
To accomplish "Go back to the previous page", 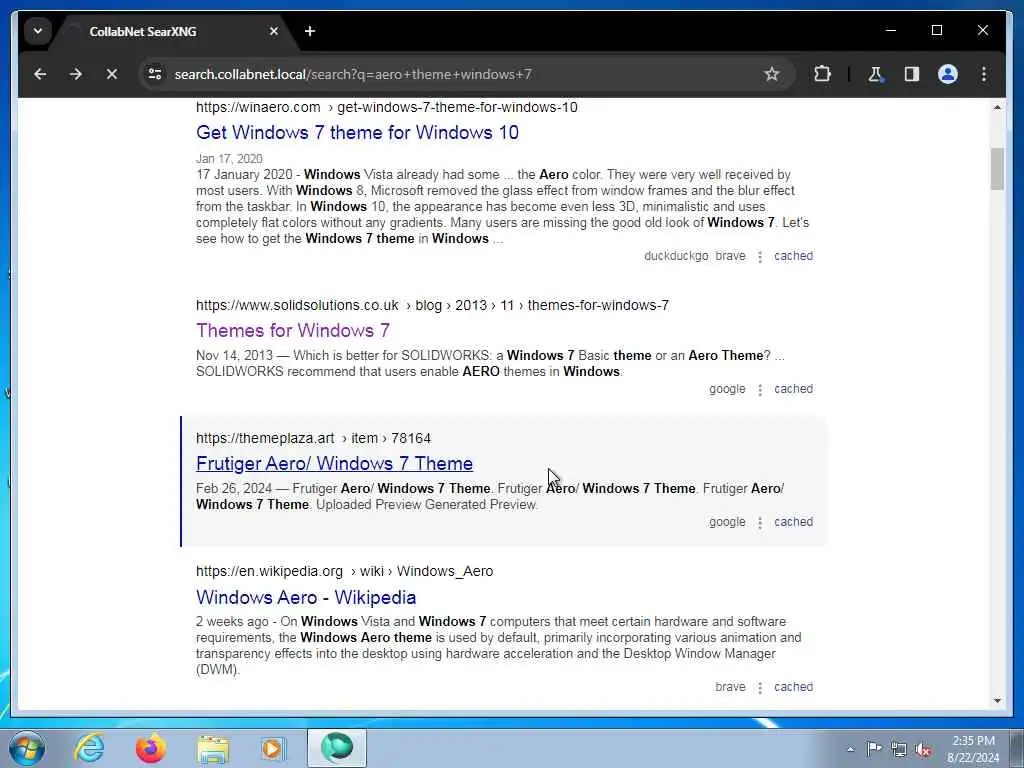I will coord(40,74).
